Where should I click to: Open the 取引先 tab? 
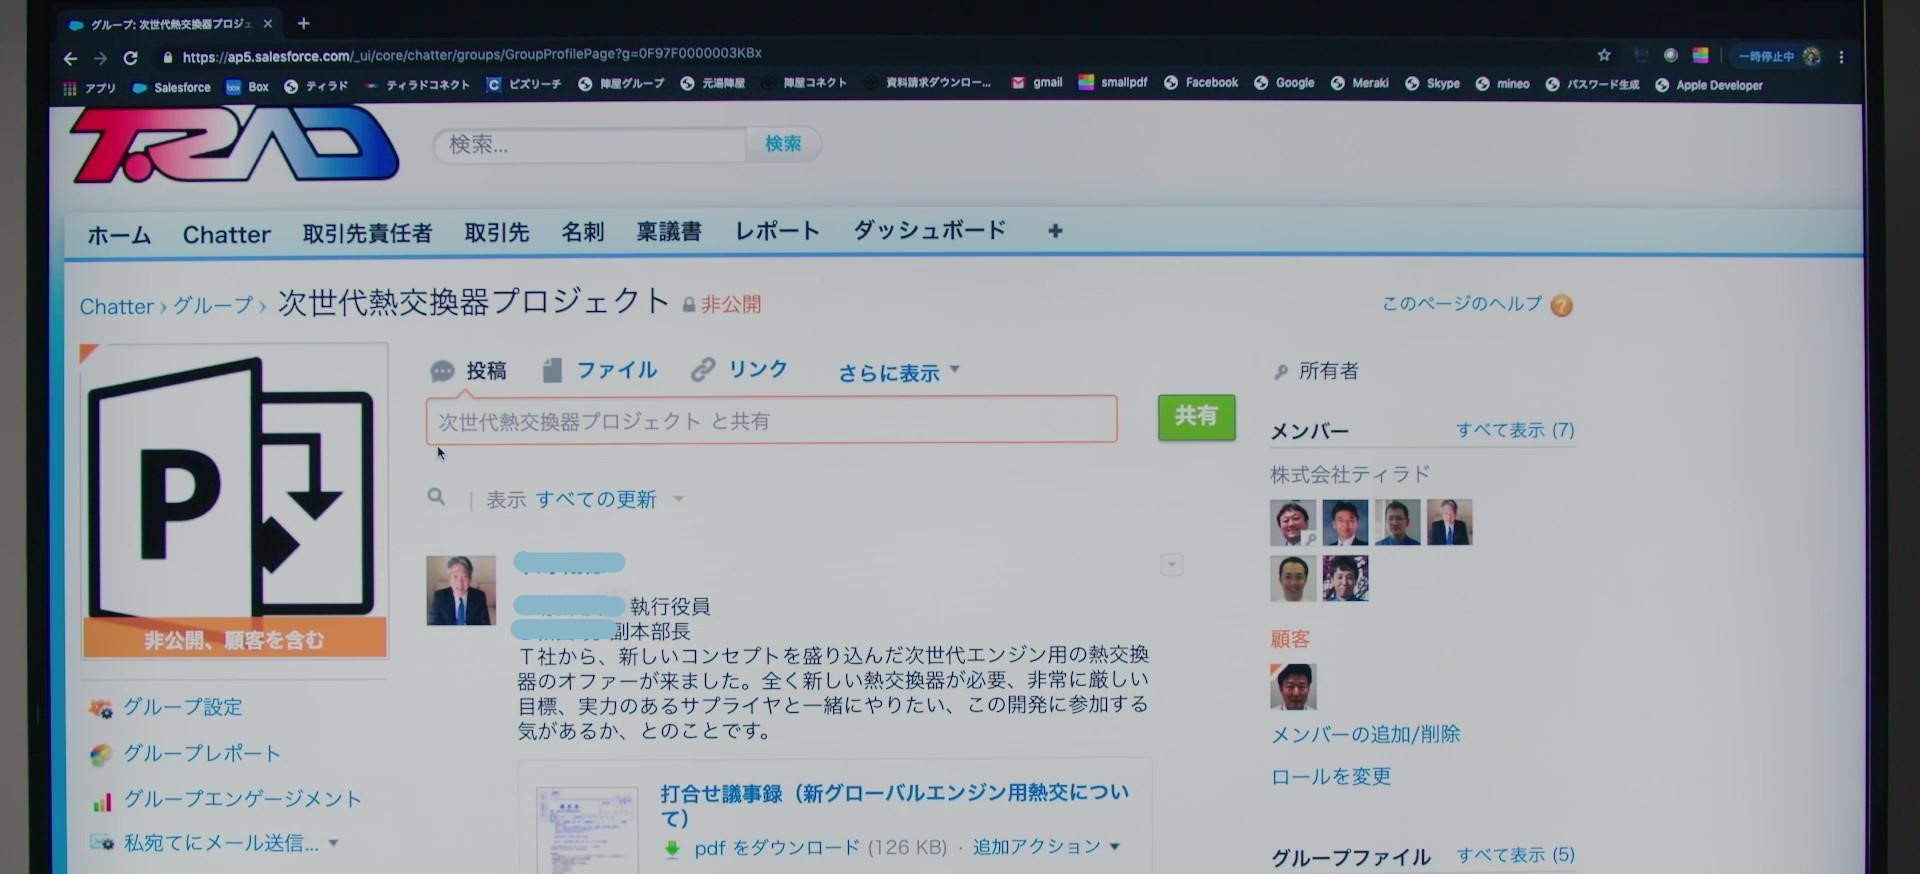pos(497,233)
